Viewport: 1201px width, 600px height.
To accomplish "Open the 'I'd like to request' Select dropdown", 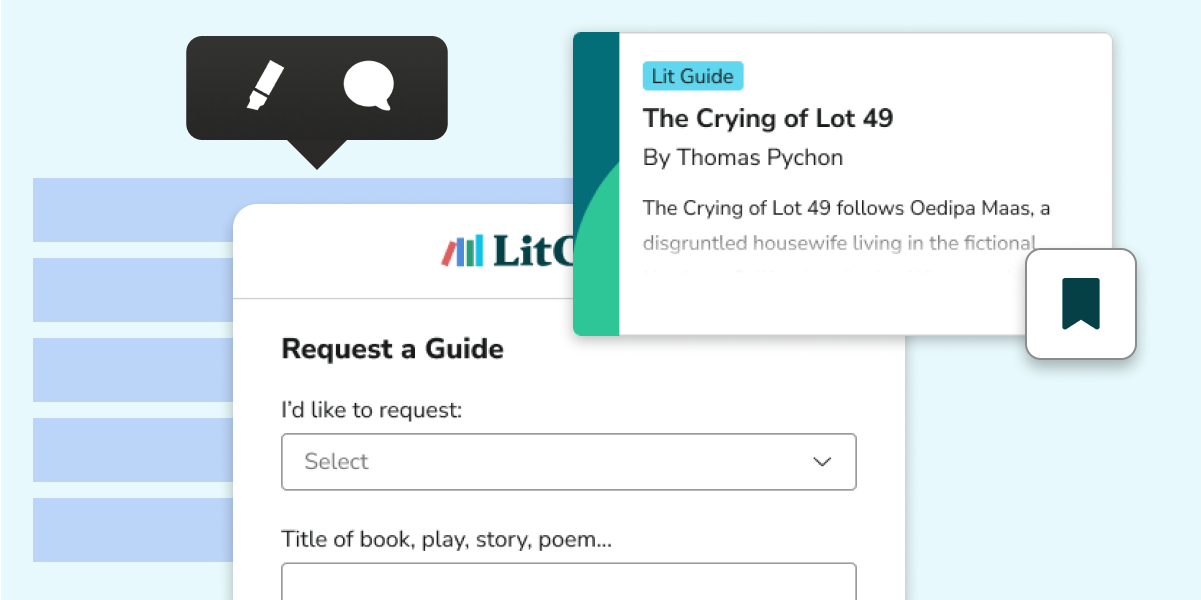I will pos(568,462).
